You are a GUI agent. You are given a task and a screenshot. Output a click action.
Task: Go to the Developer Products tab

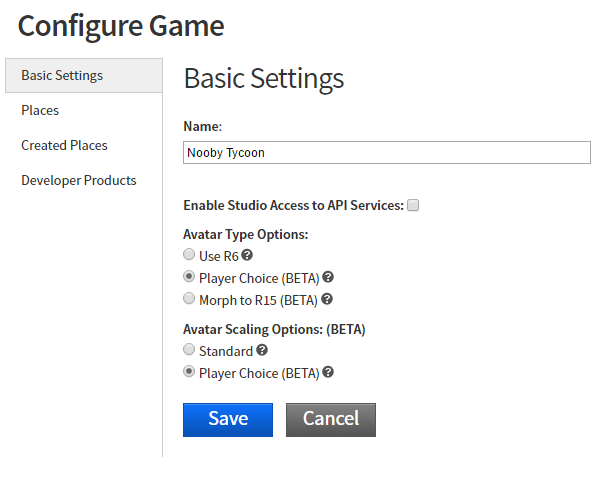78,180
